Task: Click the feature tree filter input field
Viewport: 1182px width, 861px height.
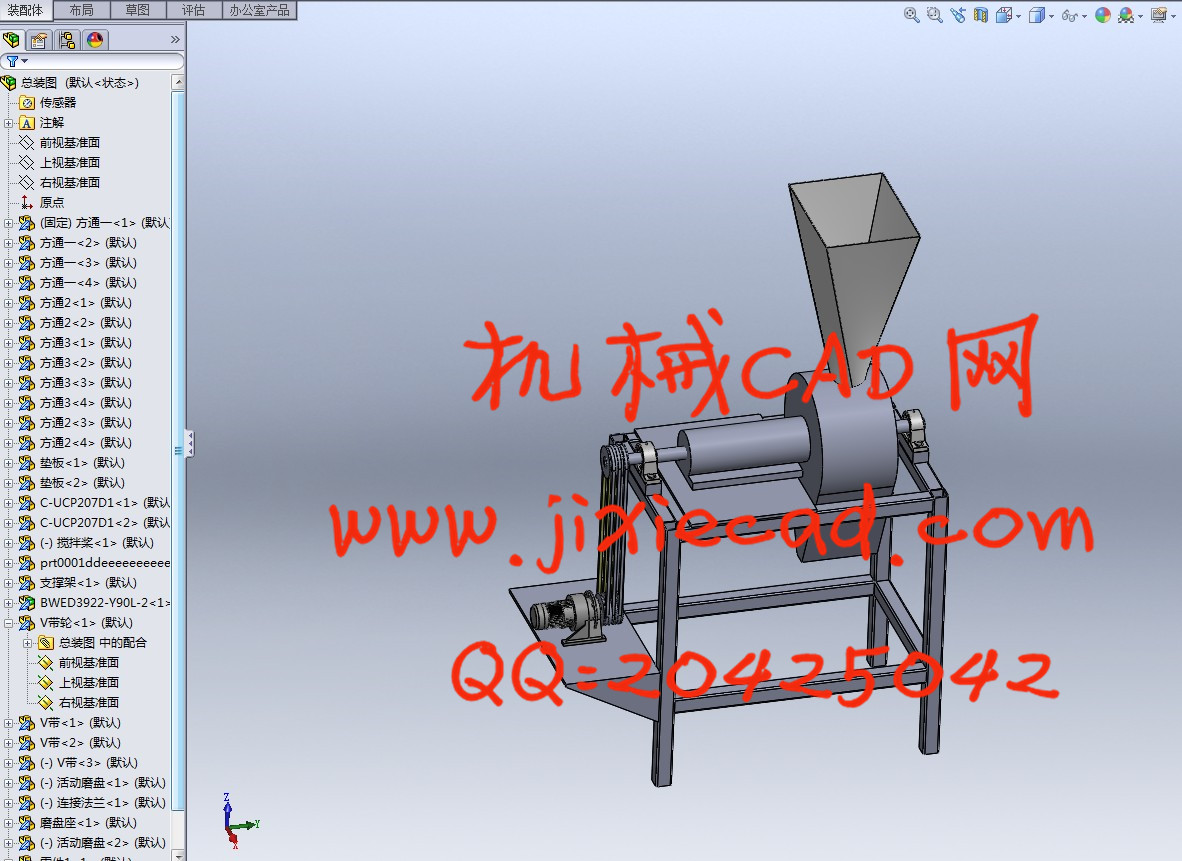Action: 100,62
